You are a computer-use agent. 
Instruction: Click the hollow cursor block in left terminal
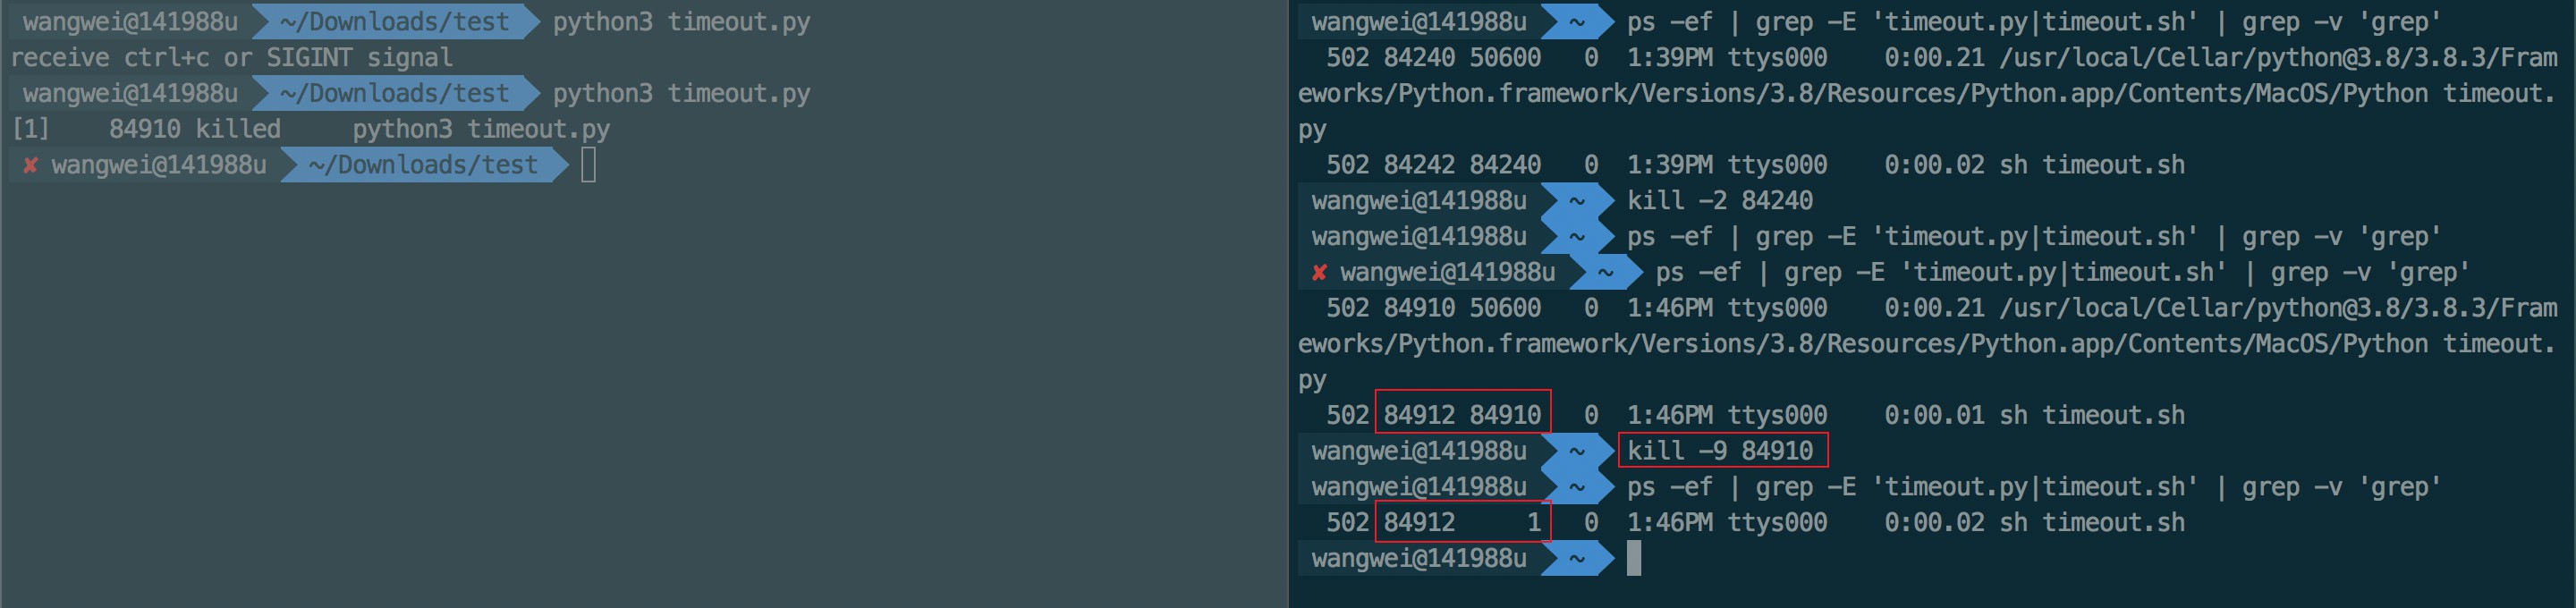pyautogui.click(x=588, y=165)
